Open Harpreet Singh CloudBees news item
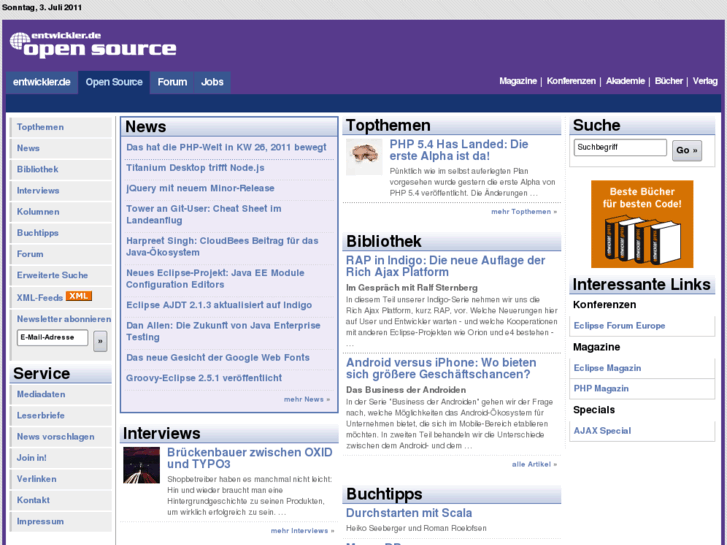Viewport: 727px width, 545px height. click(x=223, y=247)
